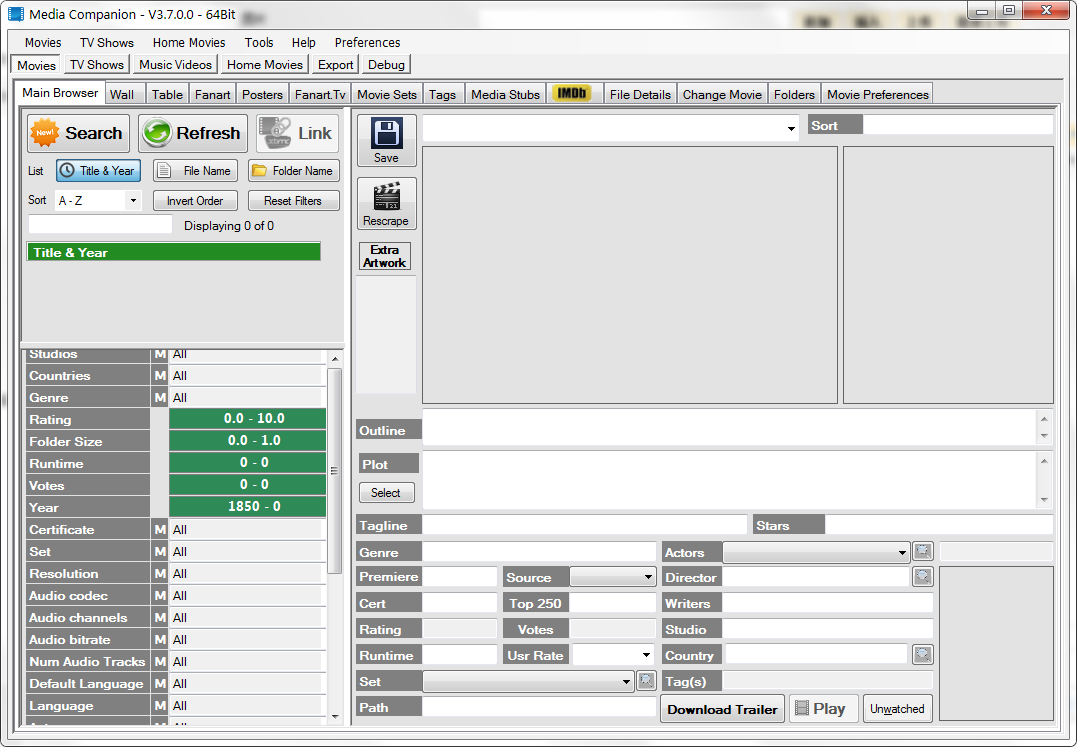Toggle the Title & Year list mode
Viewport: 1077px width, 747px height.
click(x=98, y=171)
